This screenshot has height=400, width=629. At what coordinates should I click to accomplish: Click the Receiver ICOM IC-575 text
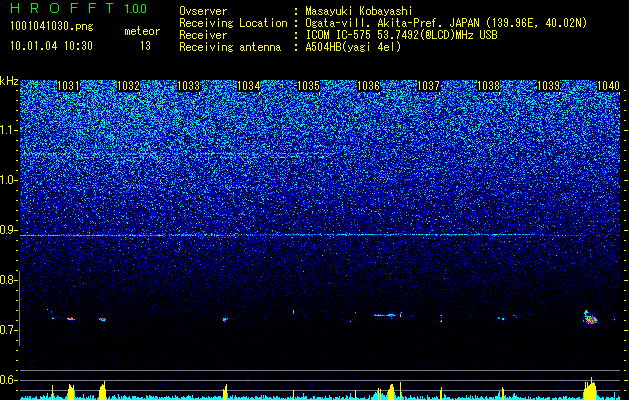[401, 35]
